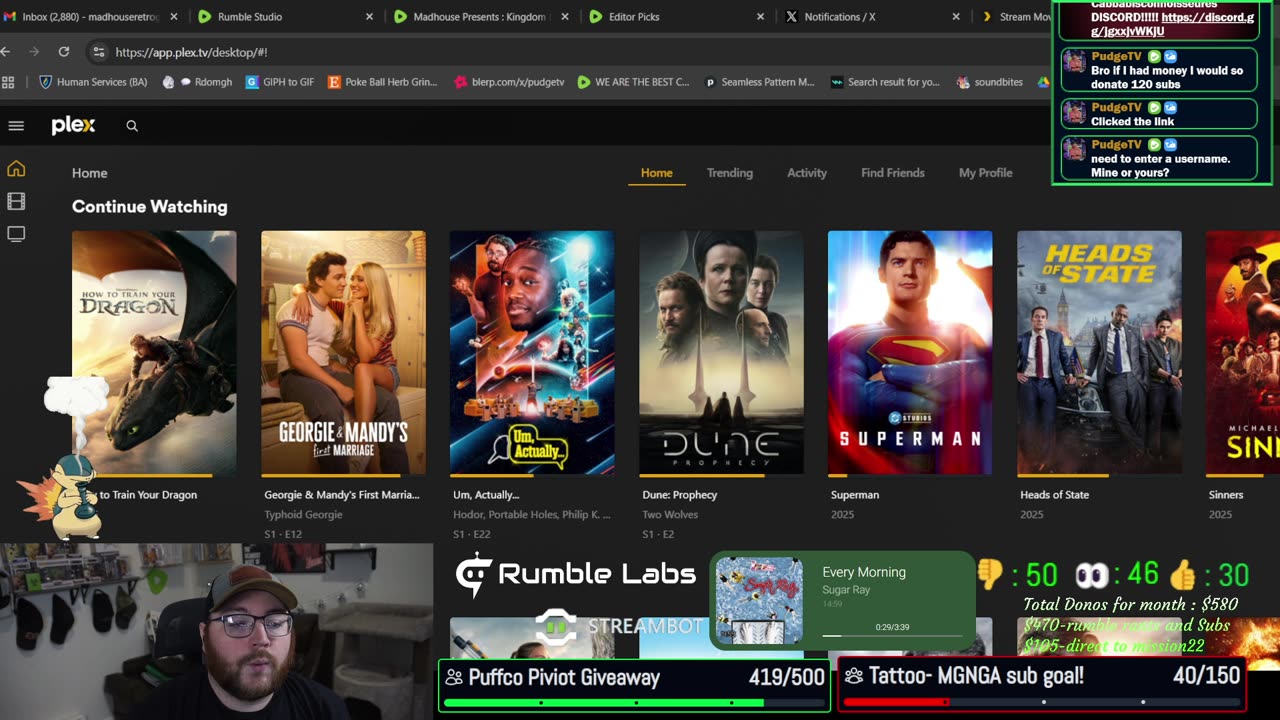Click the Plex logo
This screenshot has height=720, width=1280.
pos(73,125)
